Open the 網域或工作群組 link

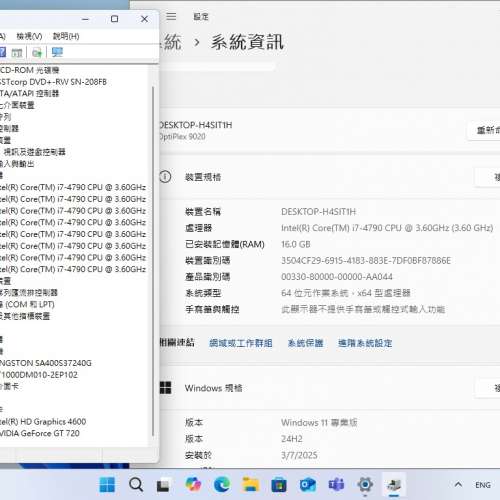coord(241,343)
